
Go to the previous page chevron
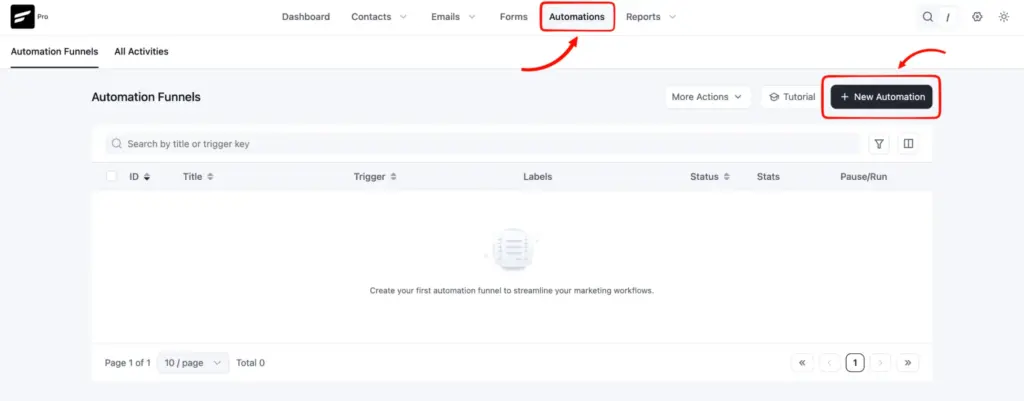click(829, 362)
